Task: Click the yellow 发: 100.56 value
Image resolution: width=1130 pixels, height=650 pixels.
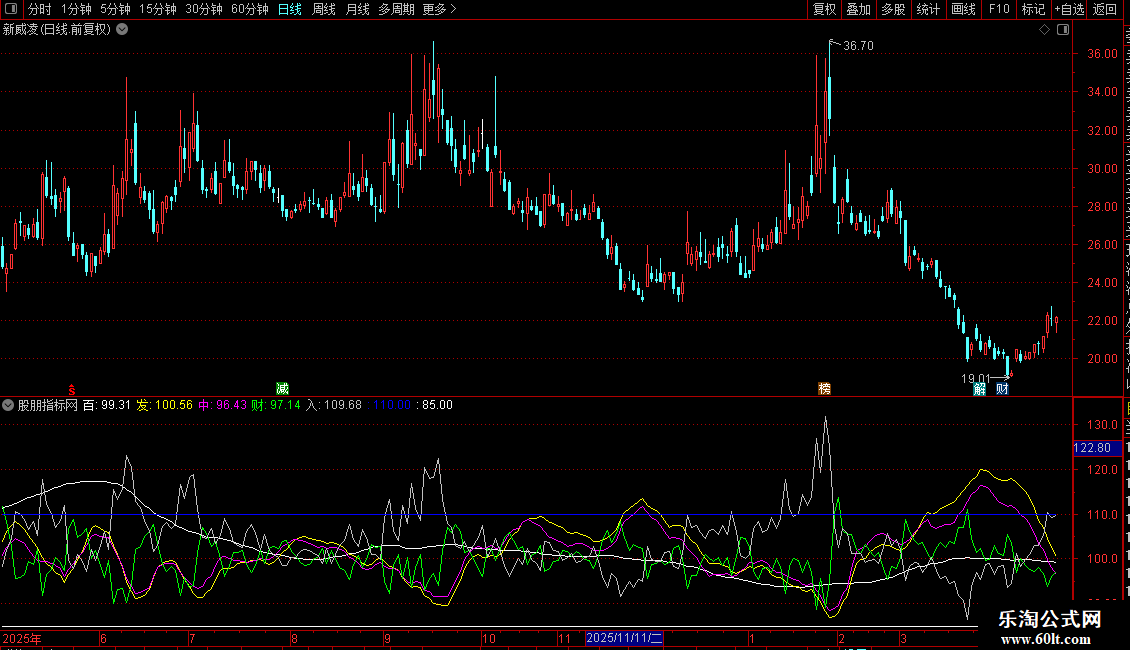Action: point(165,405)
